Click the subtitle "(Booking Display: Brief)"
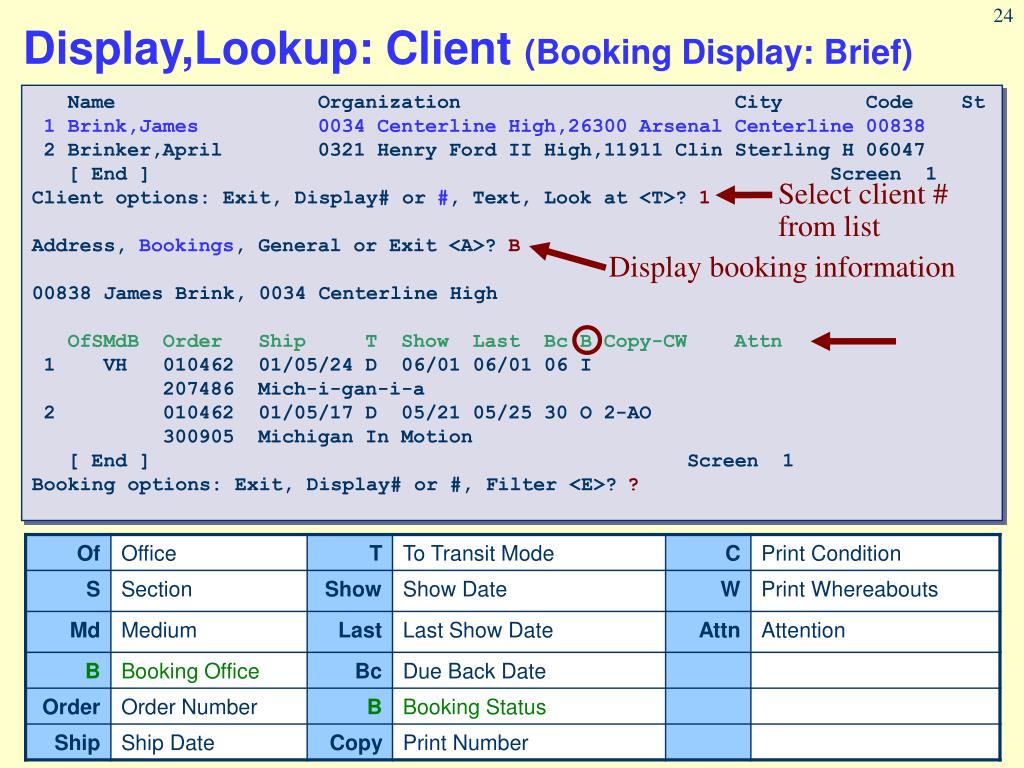 718,52
